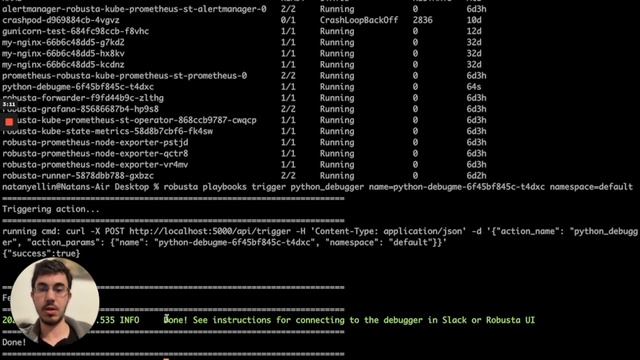Click the 10d age for crashpod

[474, 20]
